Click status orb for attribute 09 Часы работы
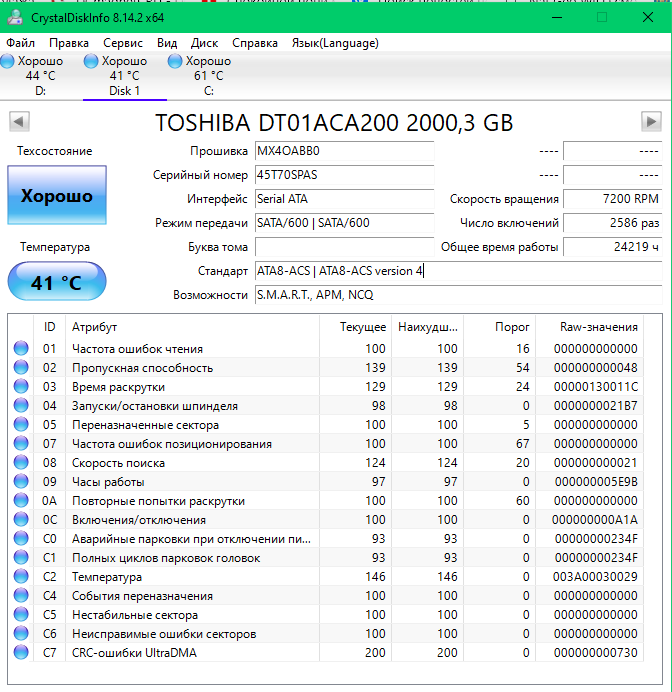The height and width of the screenshot is (692, 672). (21, 481)
